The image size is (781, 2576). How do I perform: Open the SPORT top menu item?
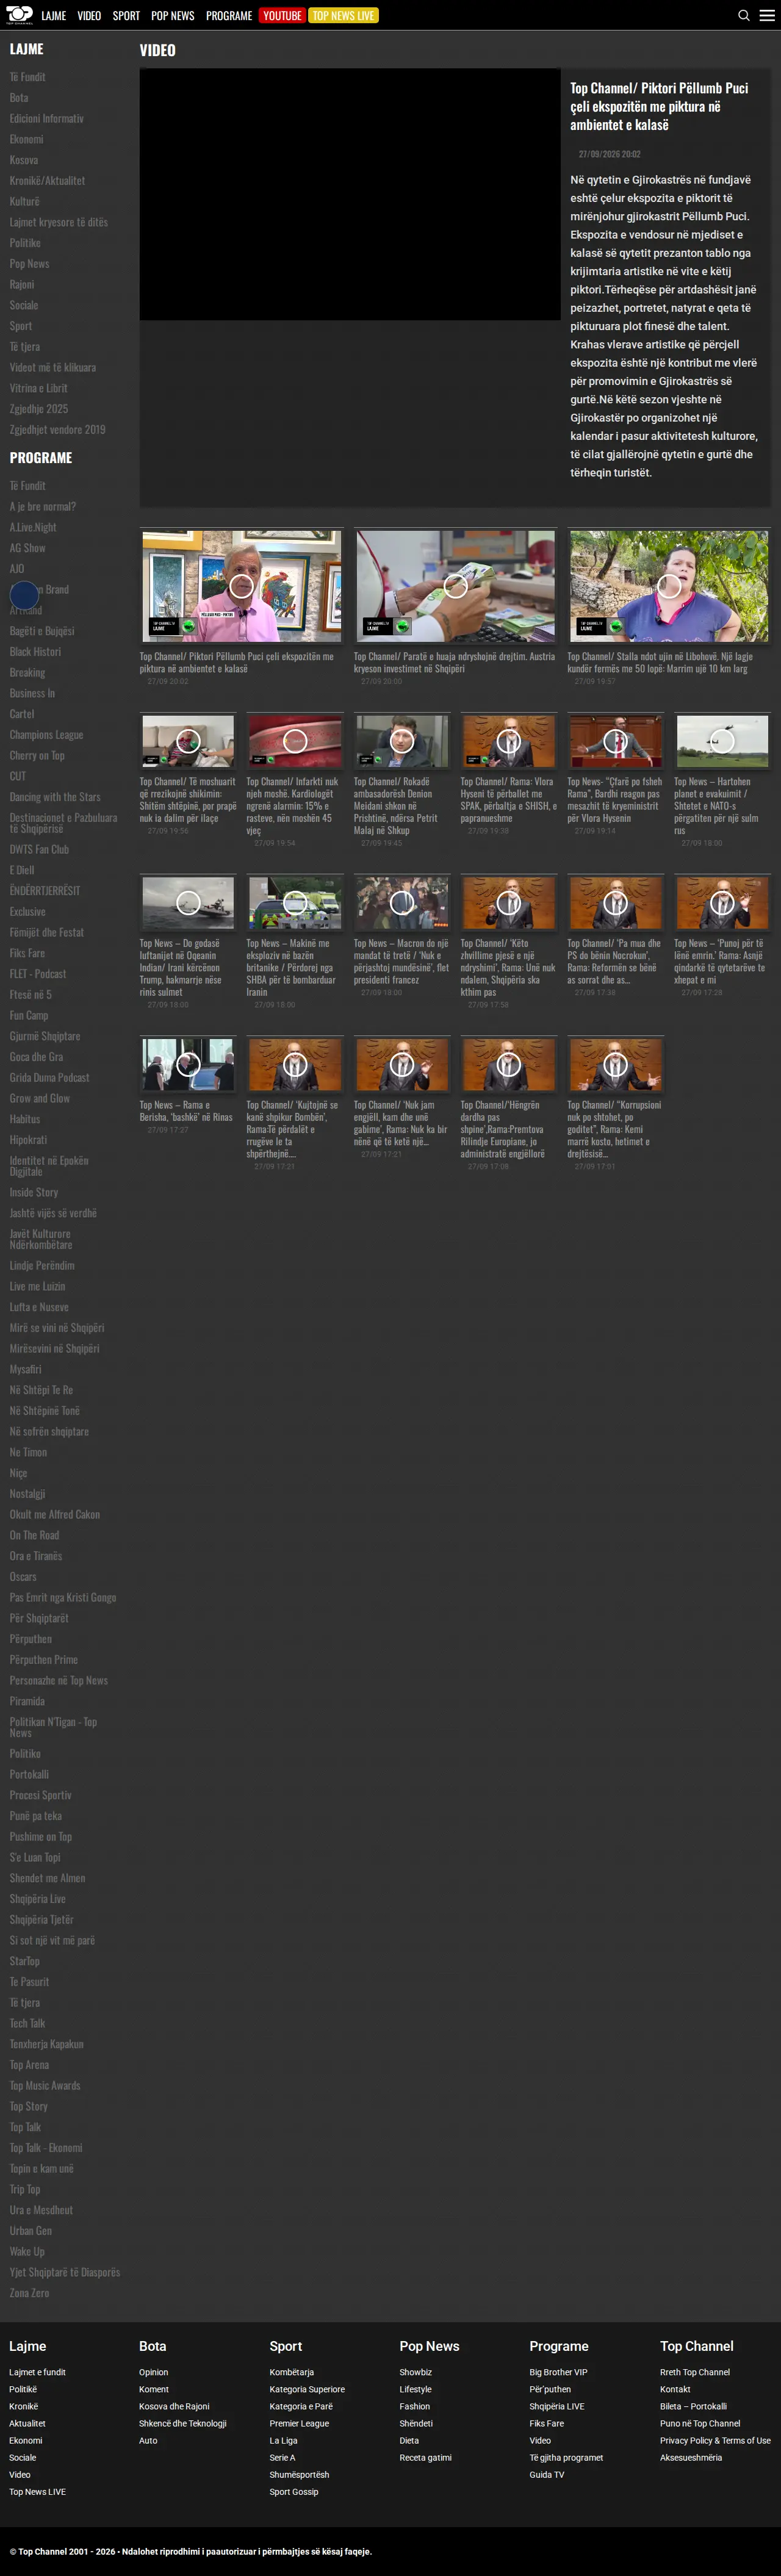(126, 15)
